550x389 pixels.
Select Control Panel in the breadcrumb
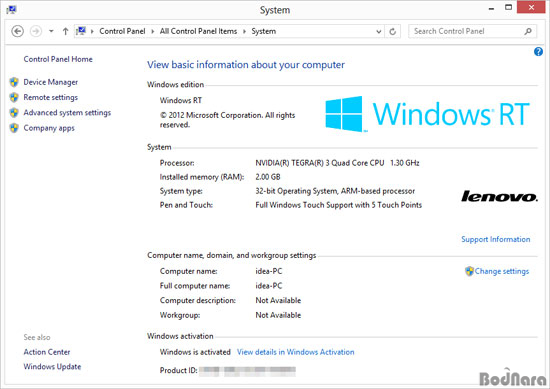pyautogui.click(x=122, y=31)
